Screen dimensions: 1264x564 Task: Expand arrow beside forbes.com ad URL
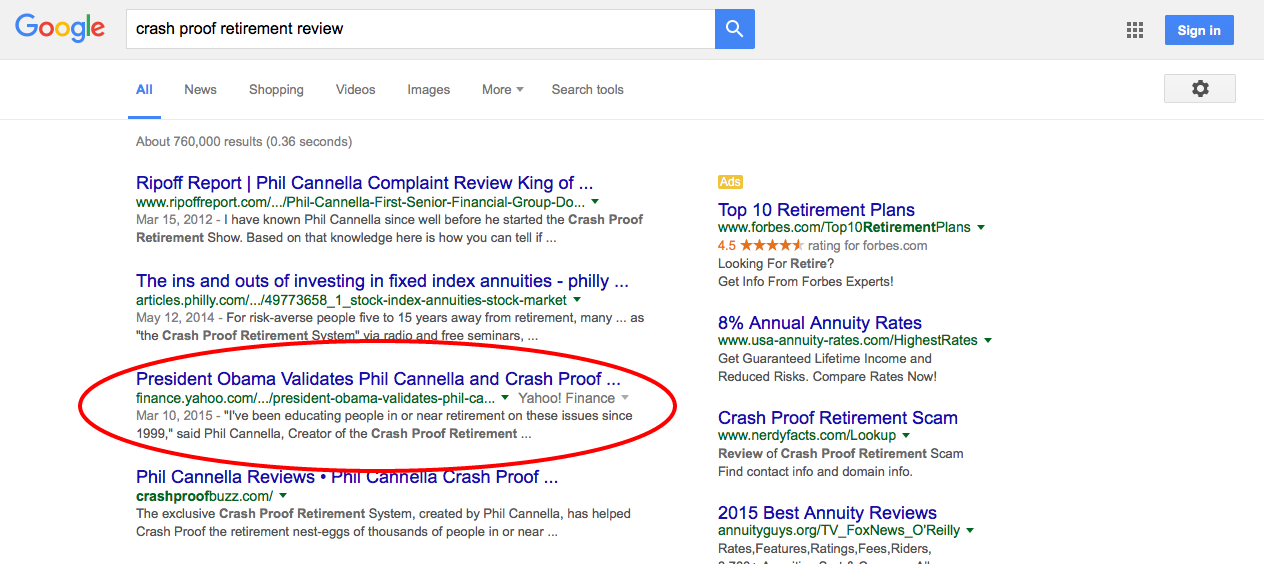click(x=981, y=228)
